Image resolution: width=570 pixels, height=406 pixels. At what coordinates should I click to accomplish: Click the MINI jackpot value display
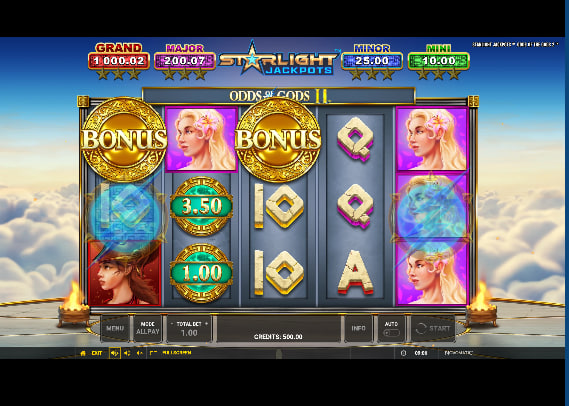tap(439, 61)
